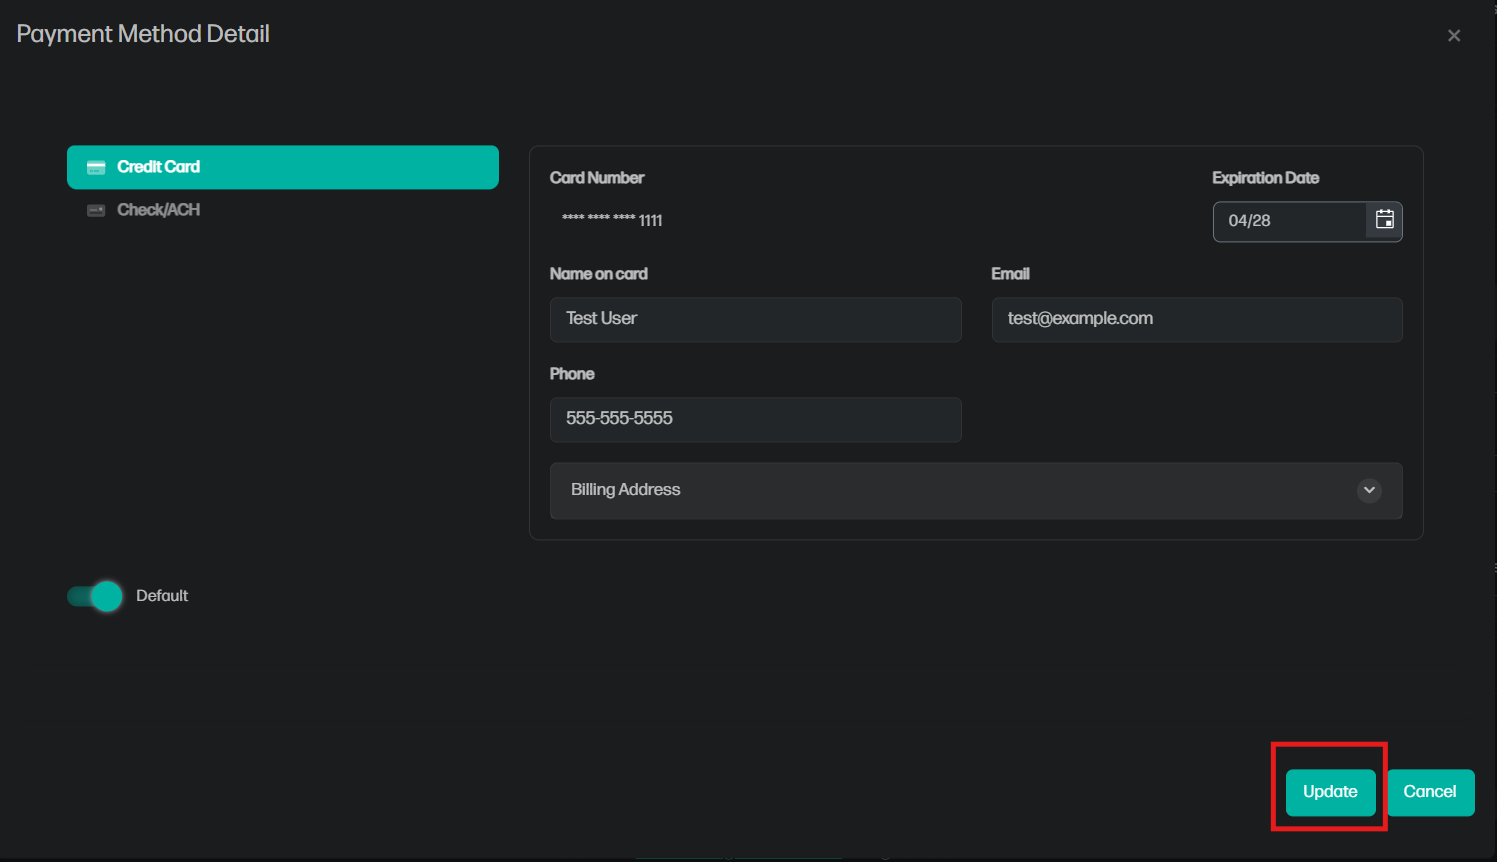Toggle the Default payment method switch
Viewport: 1497px width, 862px height.
coord(95,596)
